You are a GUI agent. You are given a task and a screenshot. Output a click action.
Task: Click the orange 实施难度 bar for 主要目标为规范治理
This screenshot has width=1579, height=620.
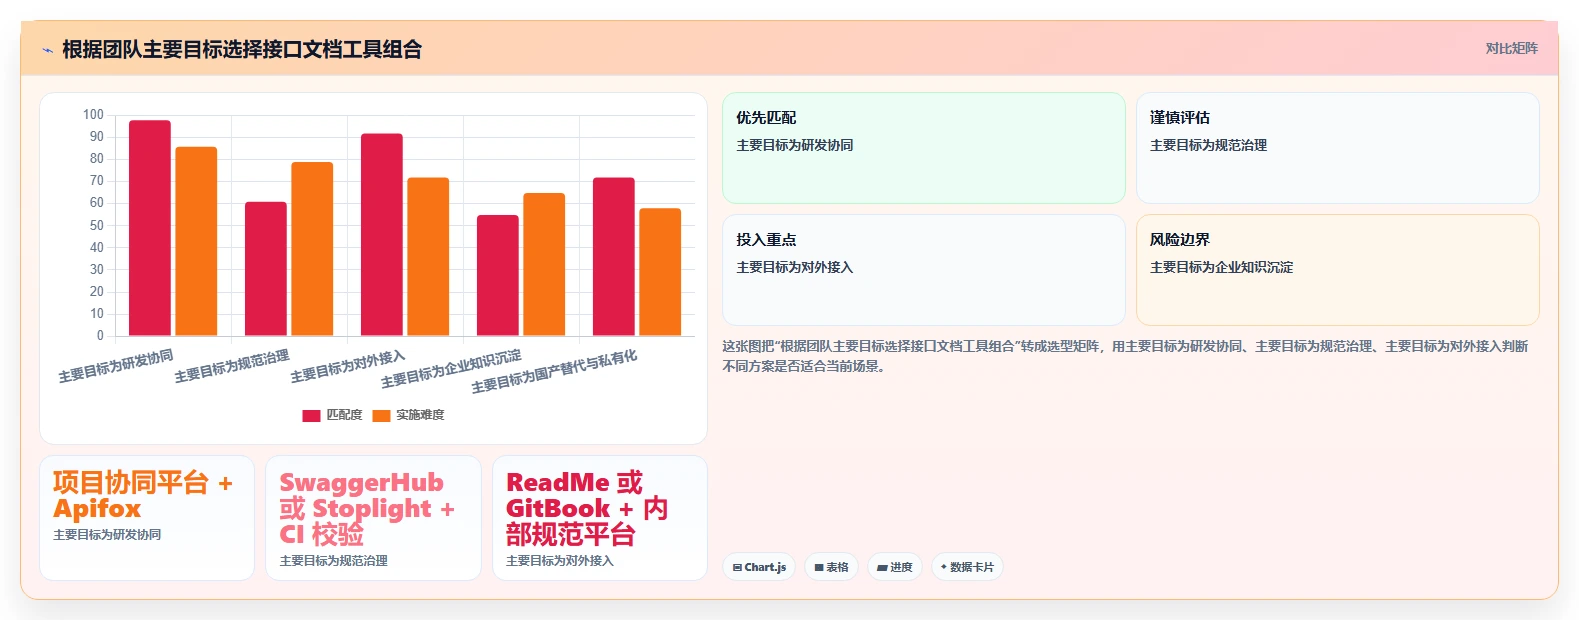pos(312,249)
